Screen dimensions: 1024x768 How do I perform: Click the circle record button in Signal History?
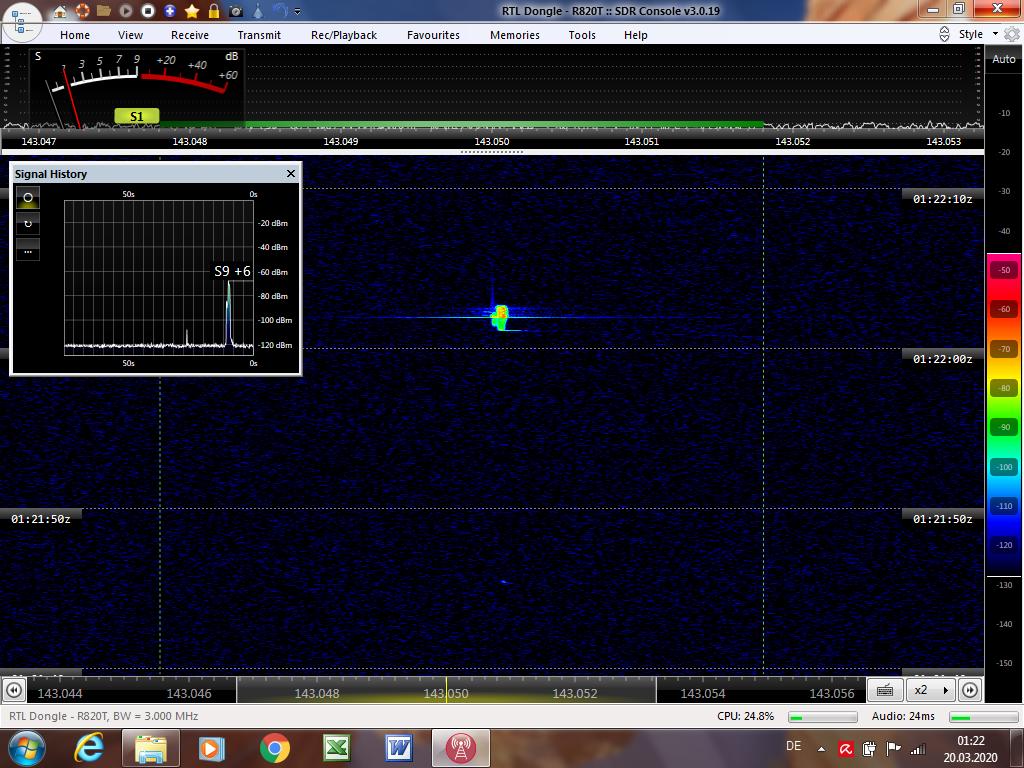pos(28,197)
